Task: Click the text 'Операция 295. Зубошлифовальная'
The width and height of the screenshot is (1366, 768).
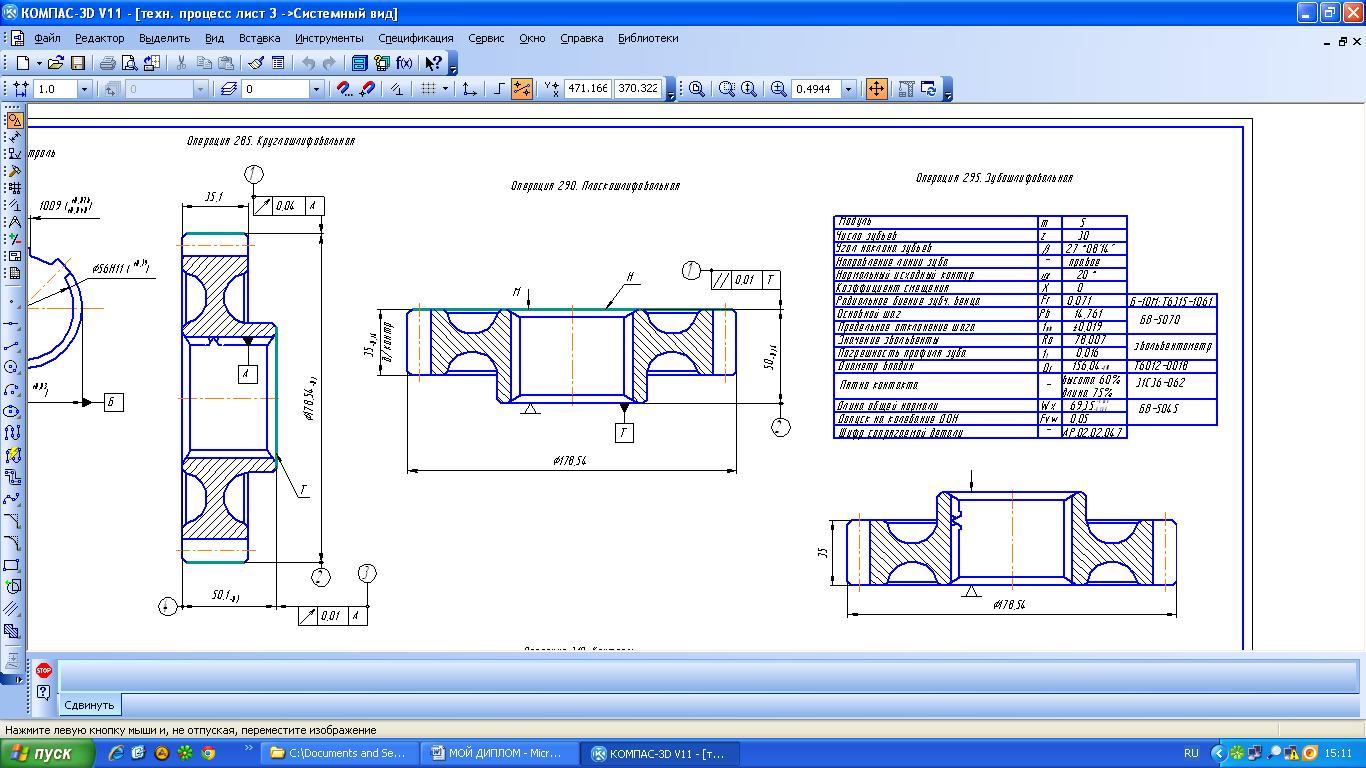Action: [994, 178]
